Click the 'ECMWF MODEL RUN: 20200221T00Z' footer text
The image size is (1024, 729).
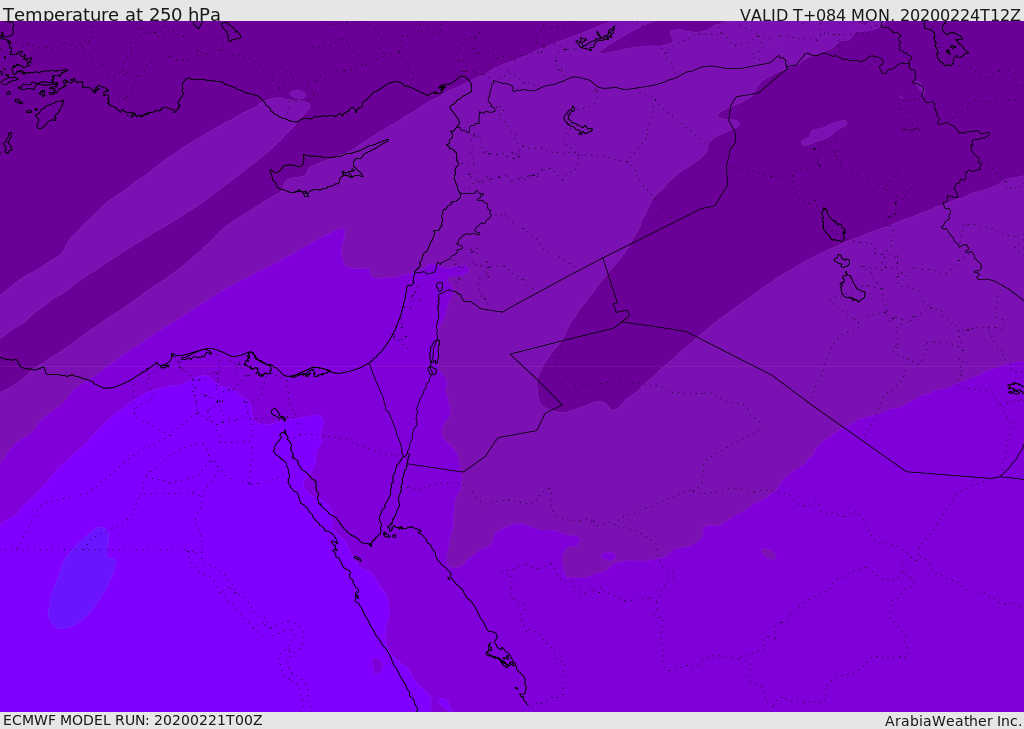coord(133,720)
